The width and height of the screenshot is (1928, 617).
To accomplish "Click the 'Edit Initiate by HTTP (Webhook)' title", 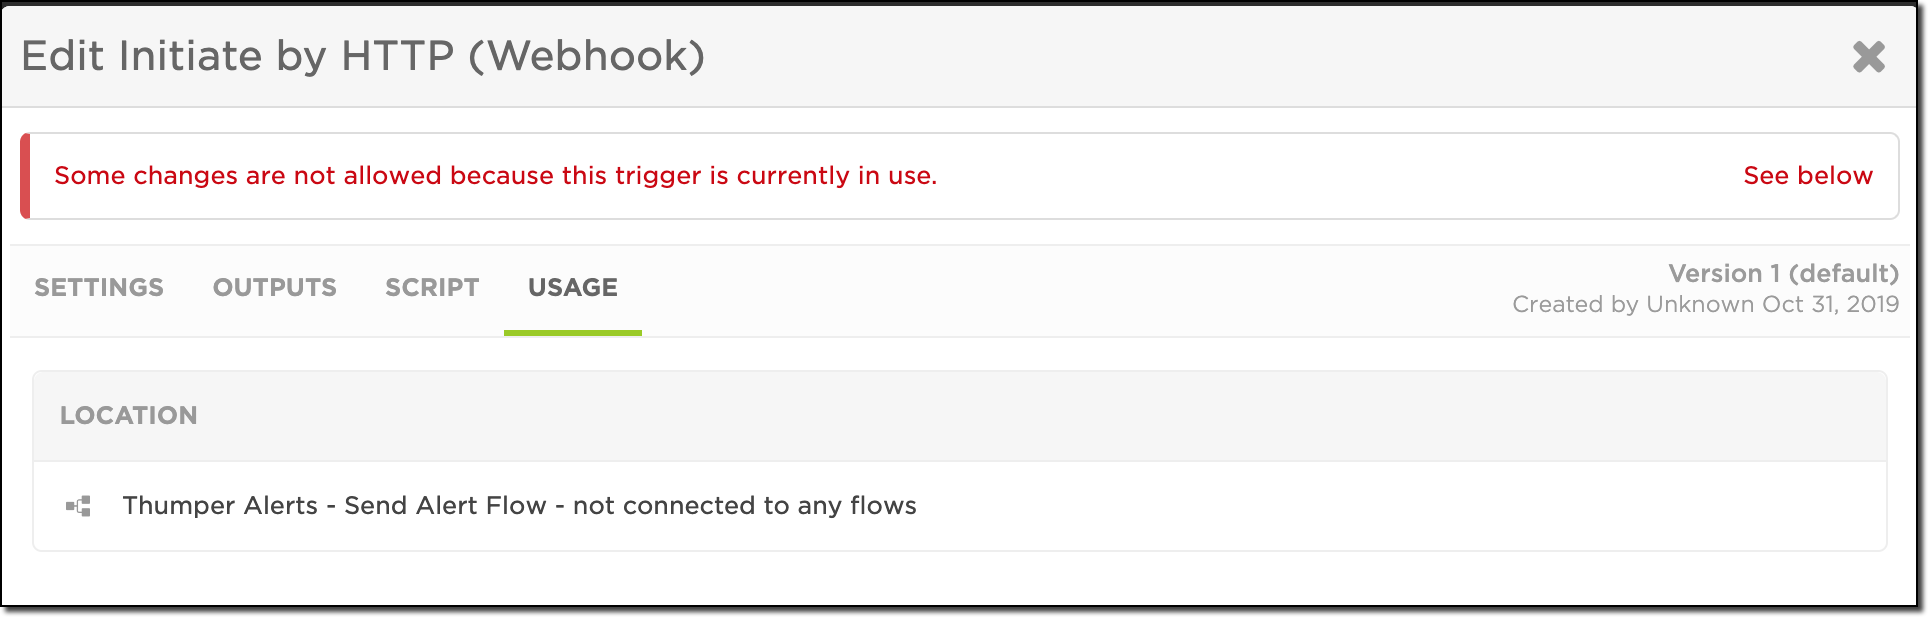I will tap(363, 57).
